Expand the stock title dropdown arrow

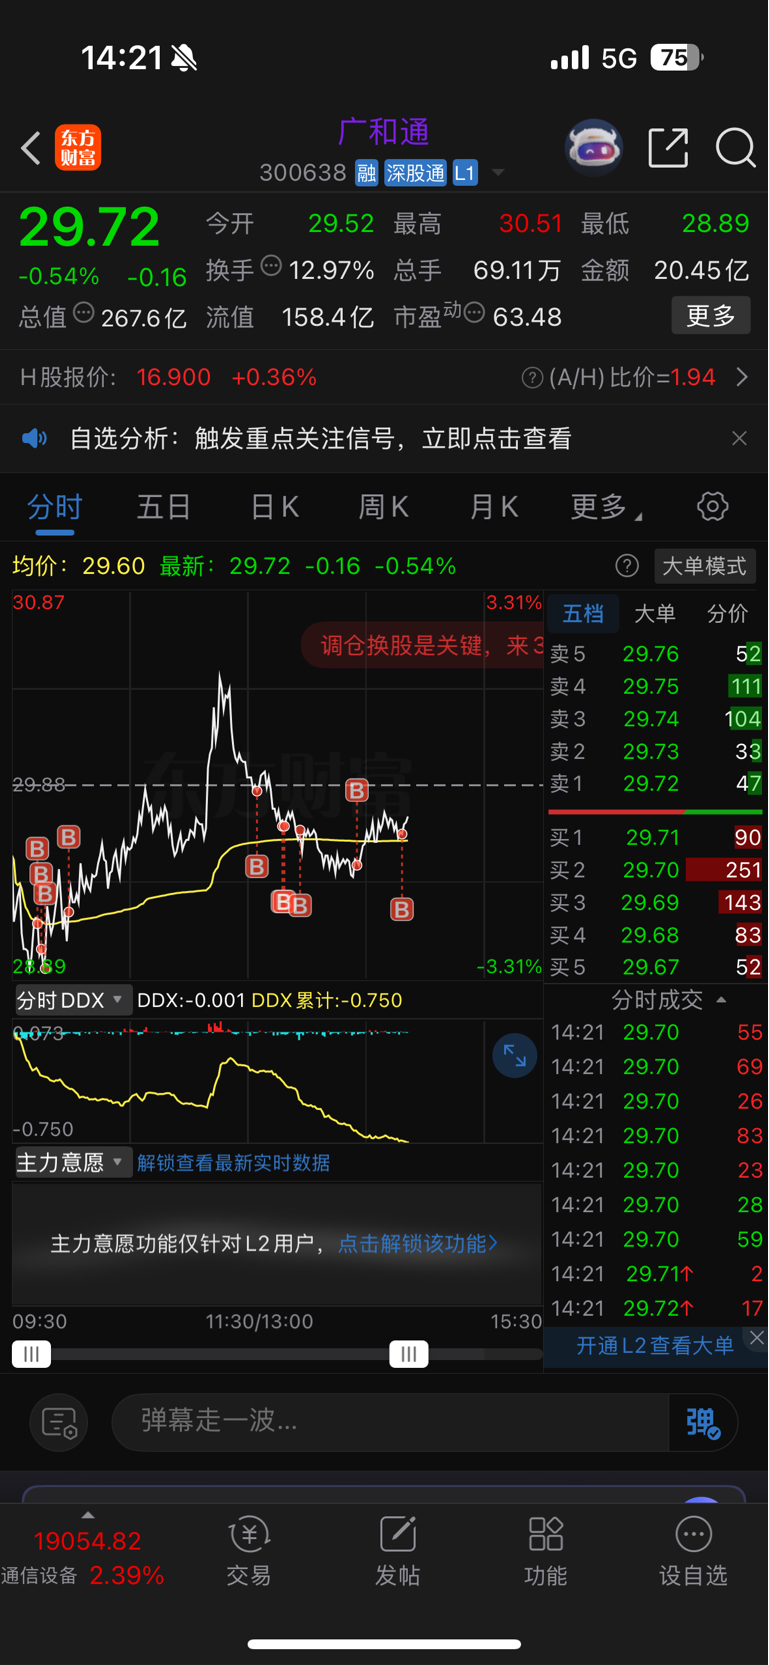tap(498, 173)
